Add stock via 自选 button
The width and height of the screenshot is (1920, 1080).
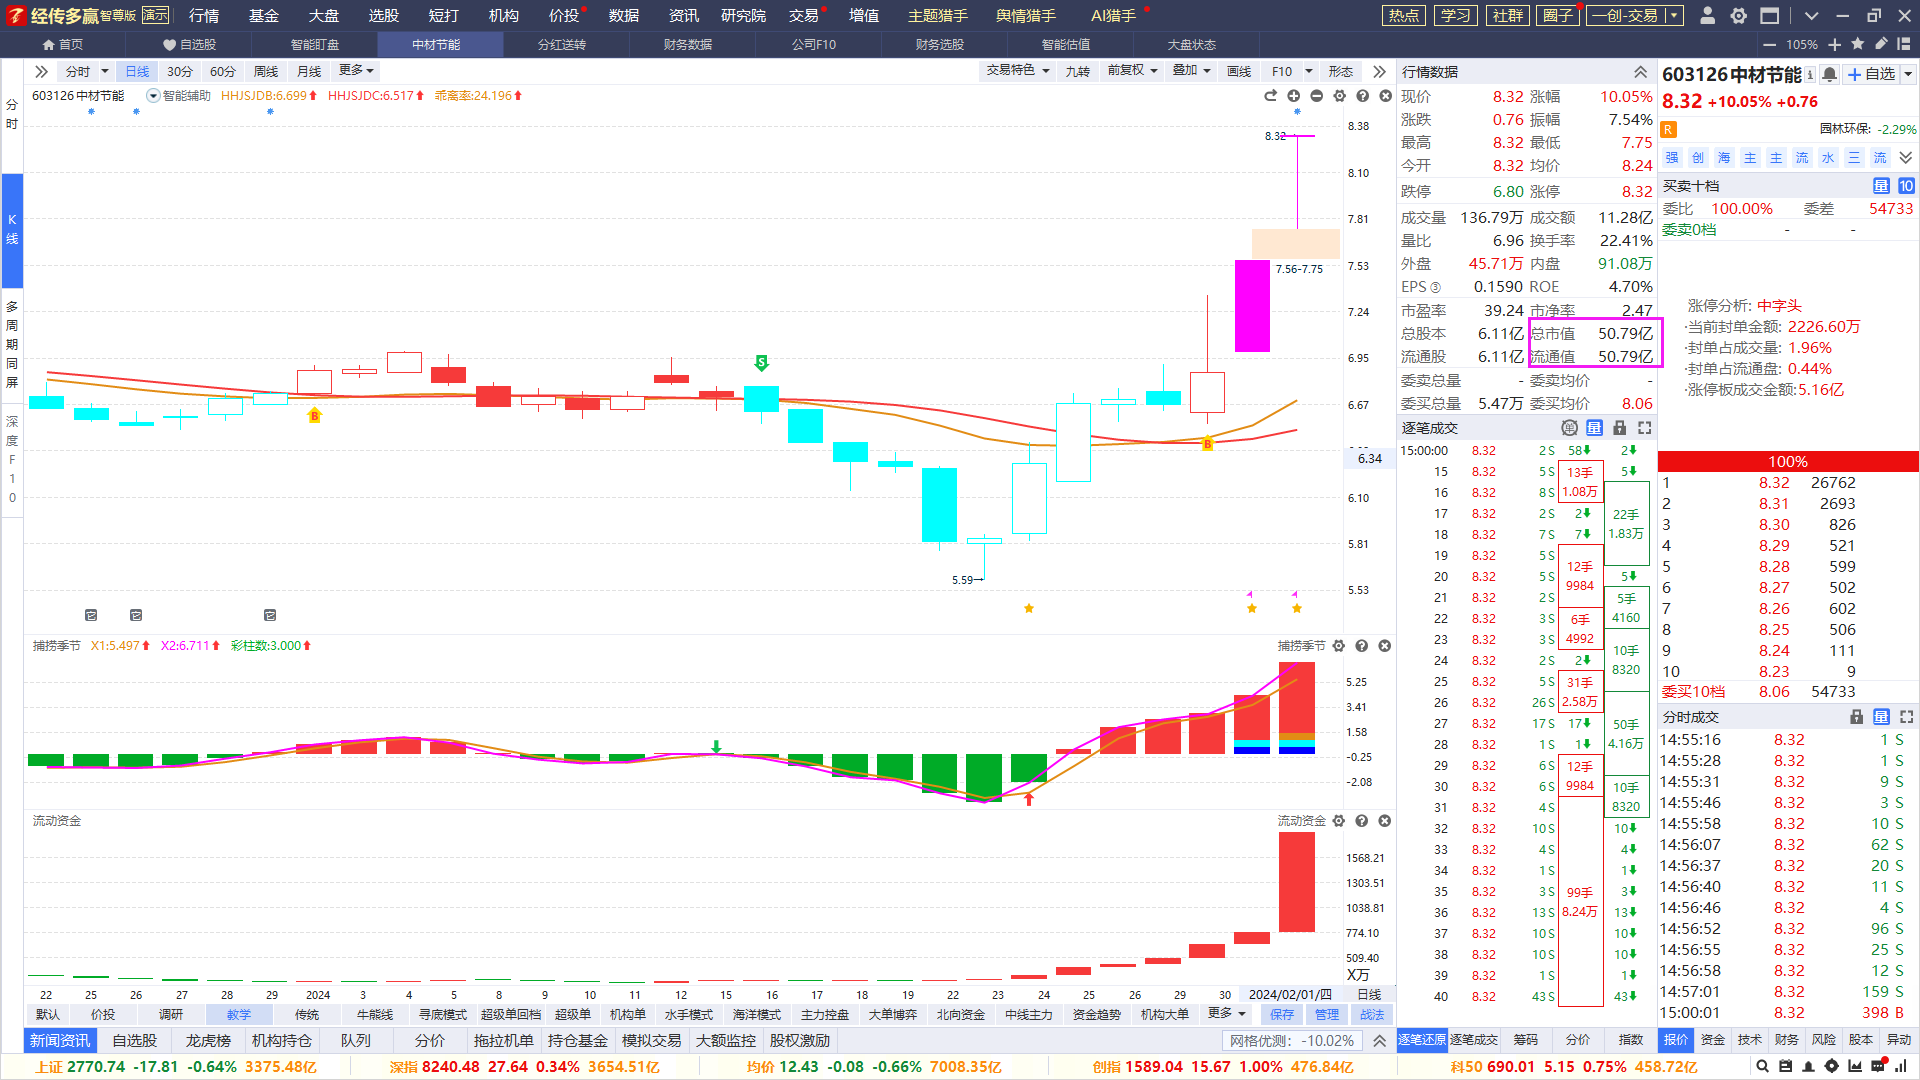(x=1871, y=74)
